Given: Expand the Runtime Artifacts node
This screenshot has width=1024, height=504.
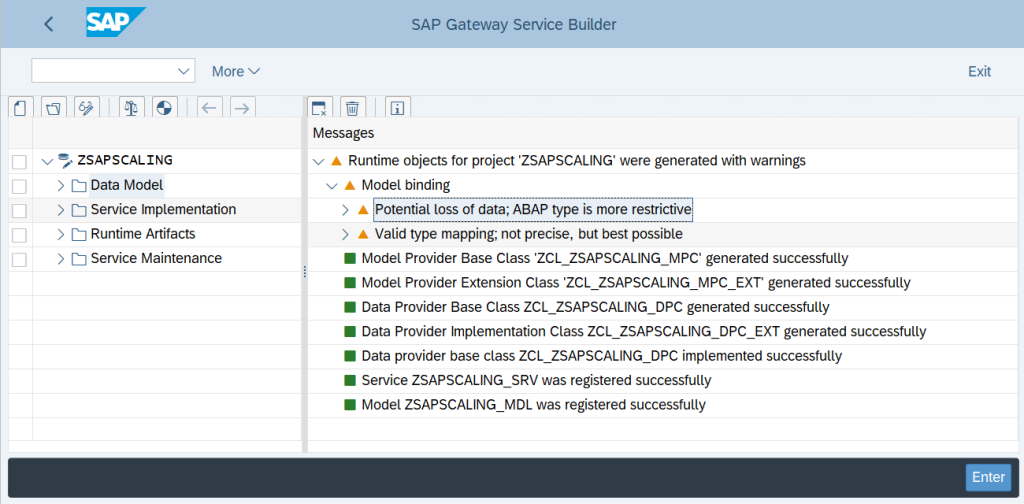Looking at the screenshot, I should click(61, 234).
